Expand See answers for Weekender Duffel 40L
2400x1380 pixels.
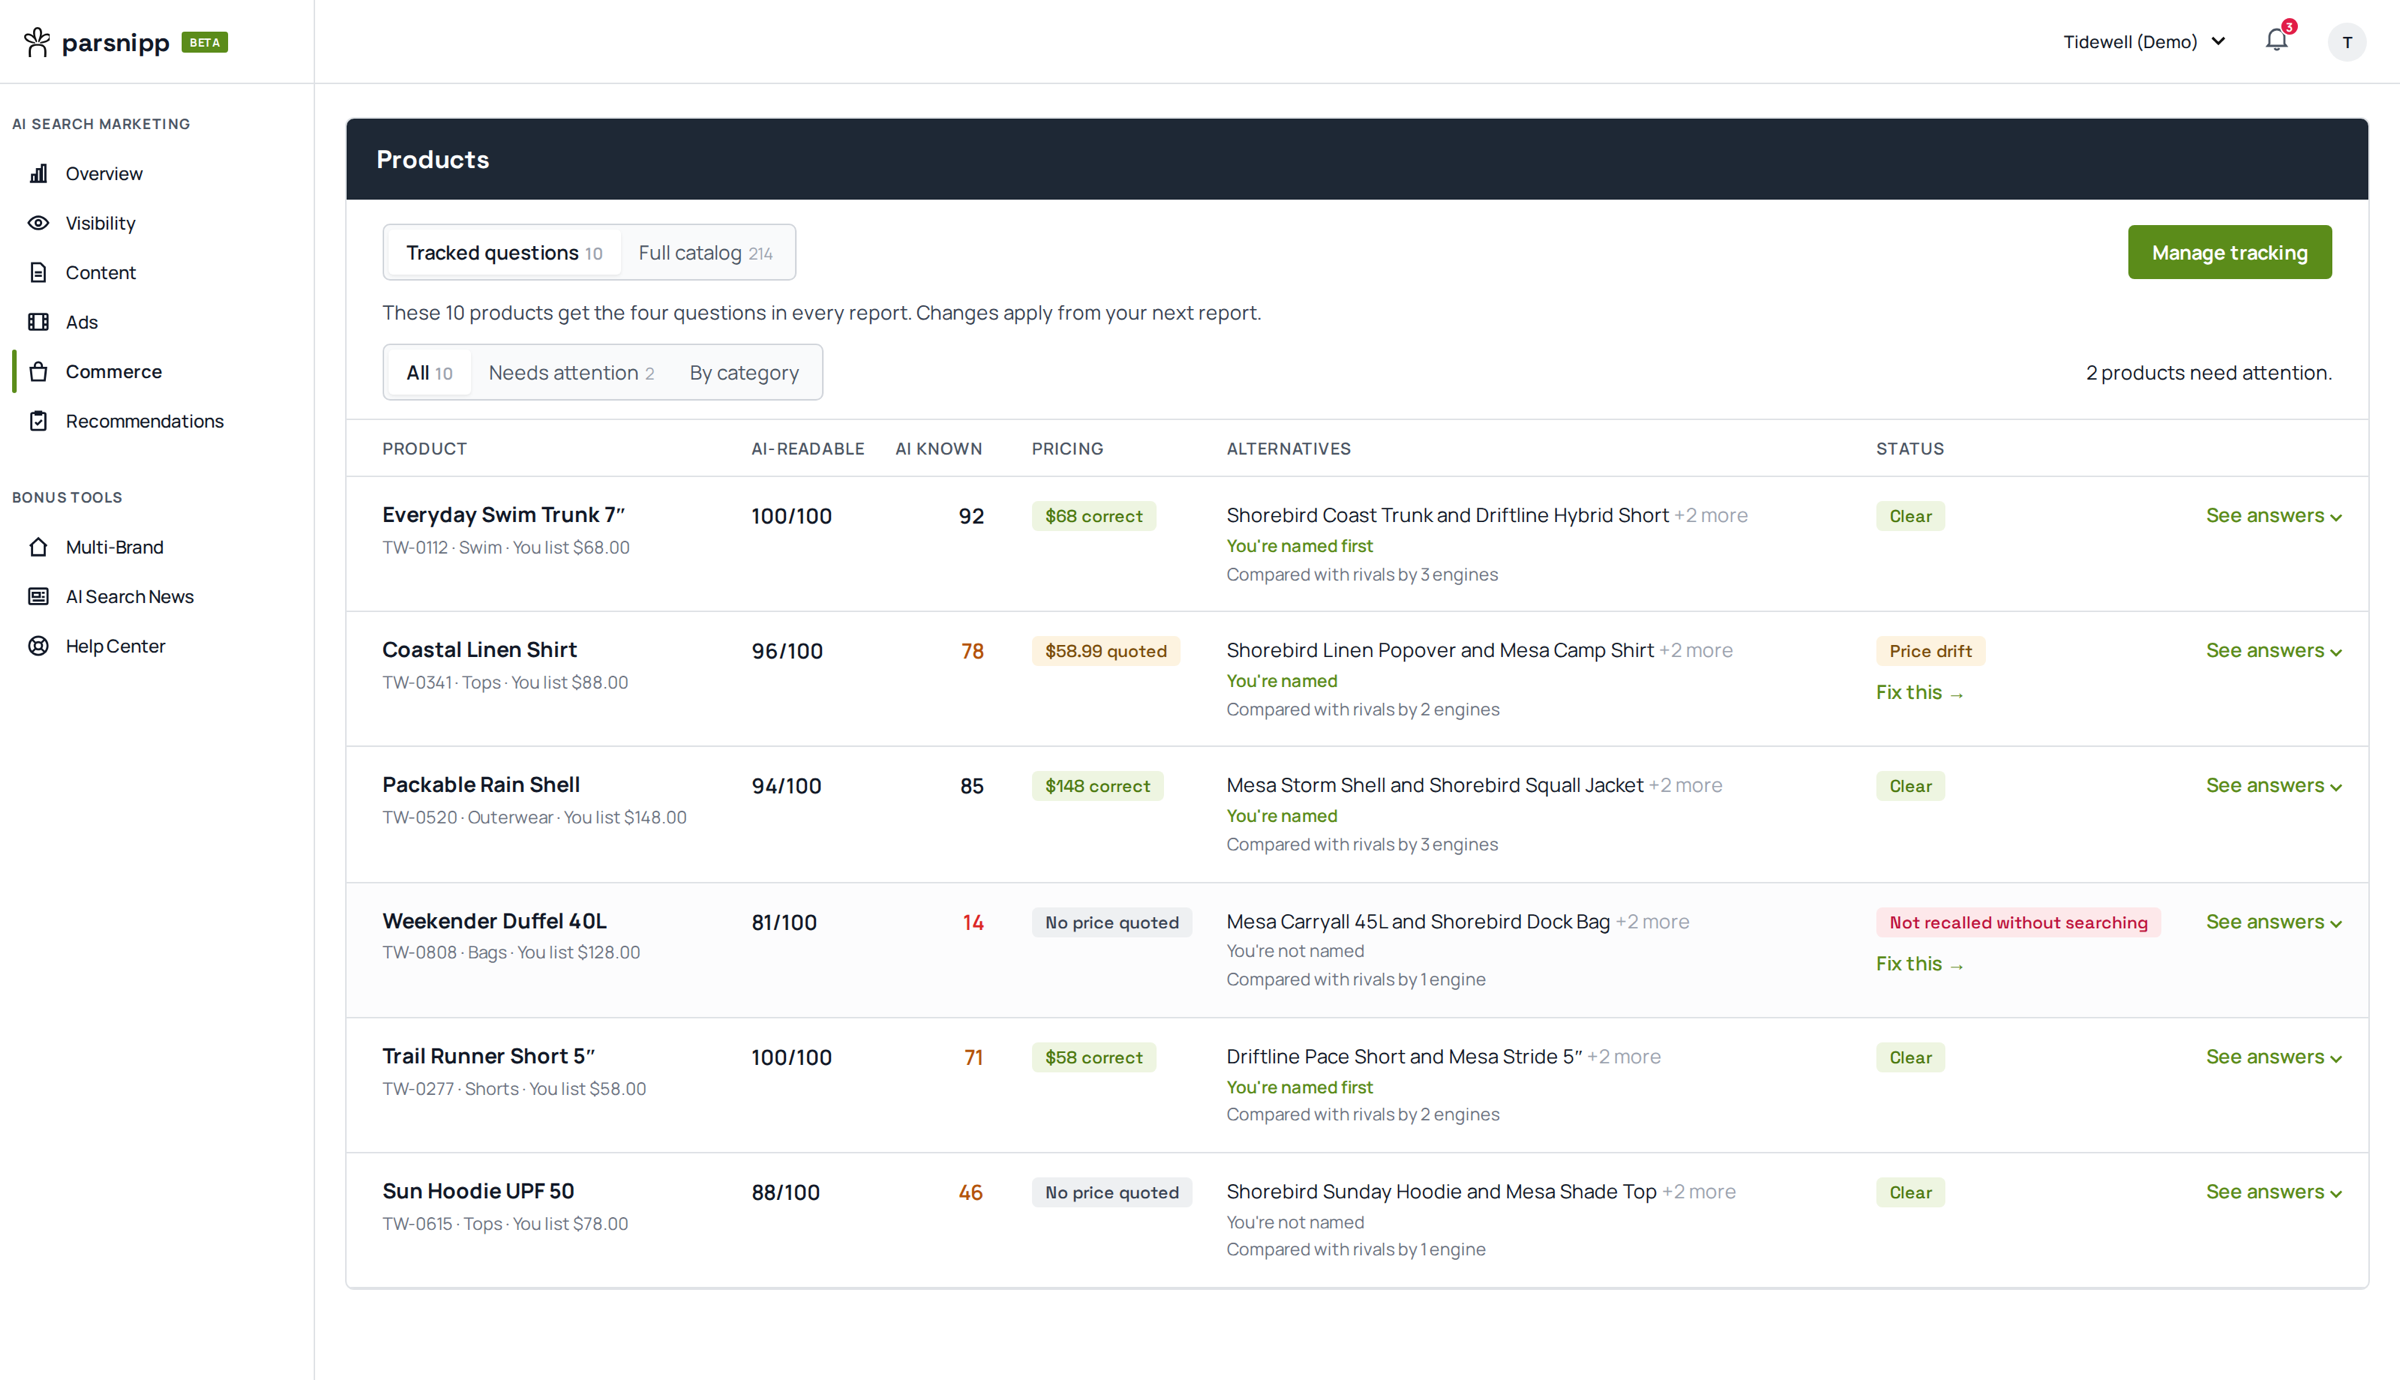(2273, 921)
